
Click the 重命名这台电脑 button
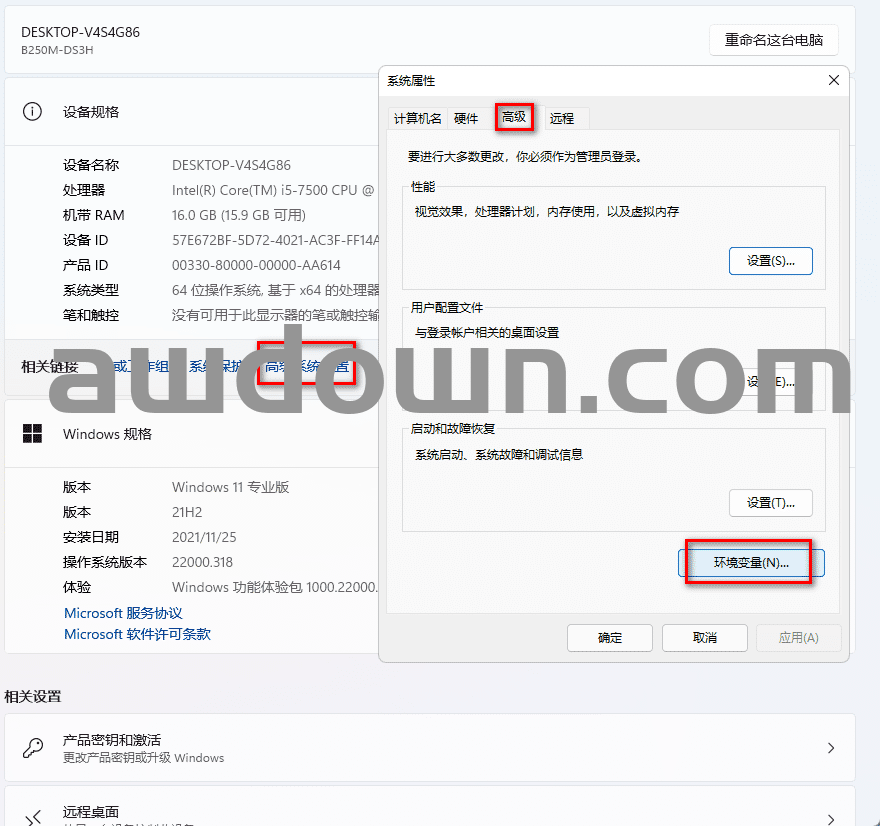(x=773, y=40)
